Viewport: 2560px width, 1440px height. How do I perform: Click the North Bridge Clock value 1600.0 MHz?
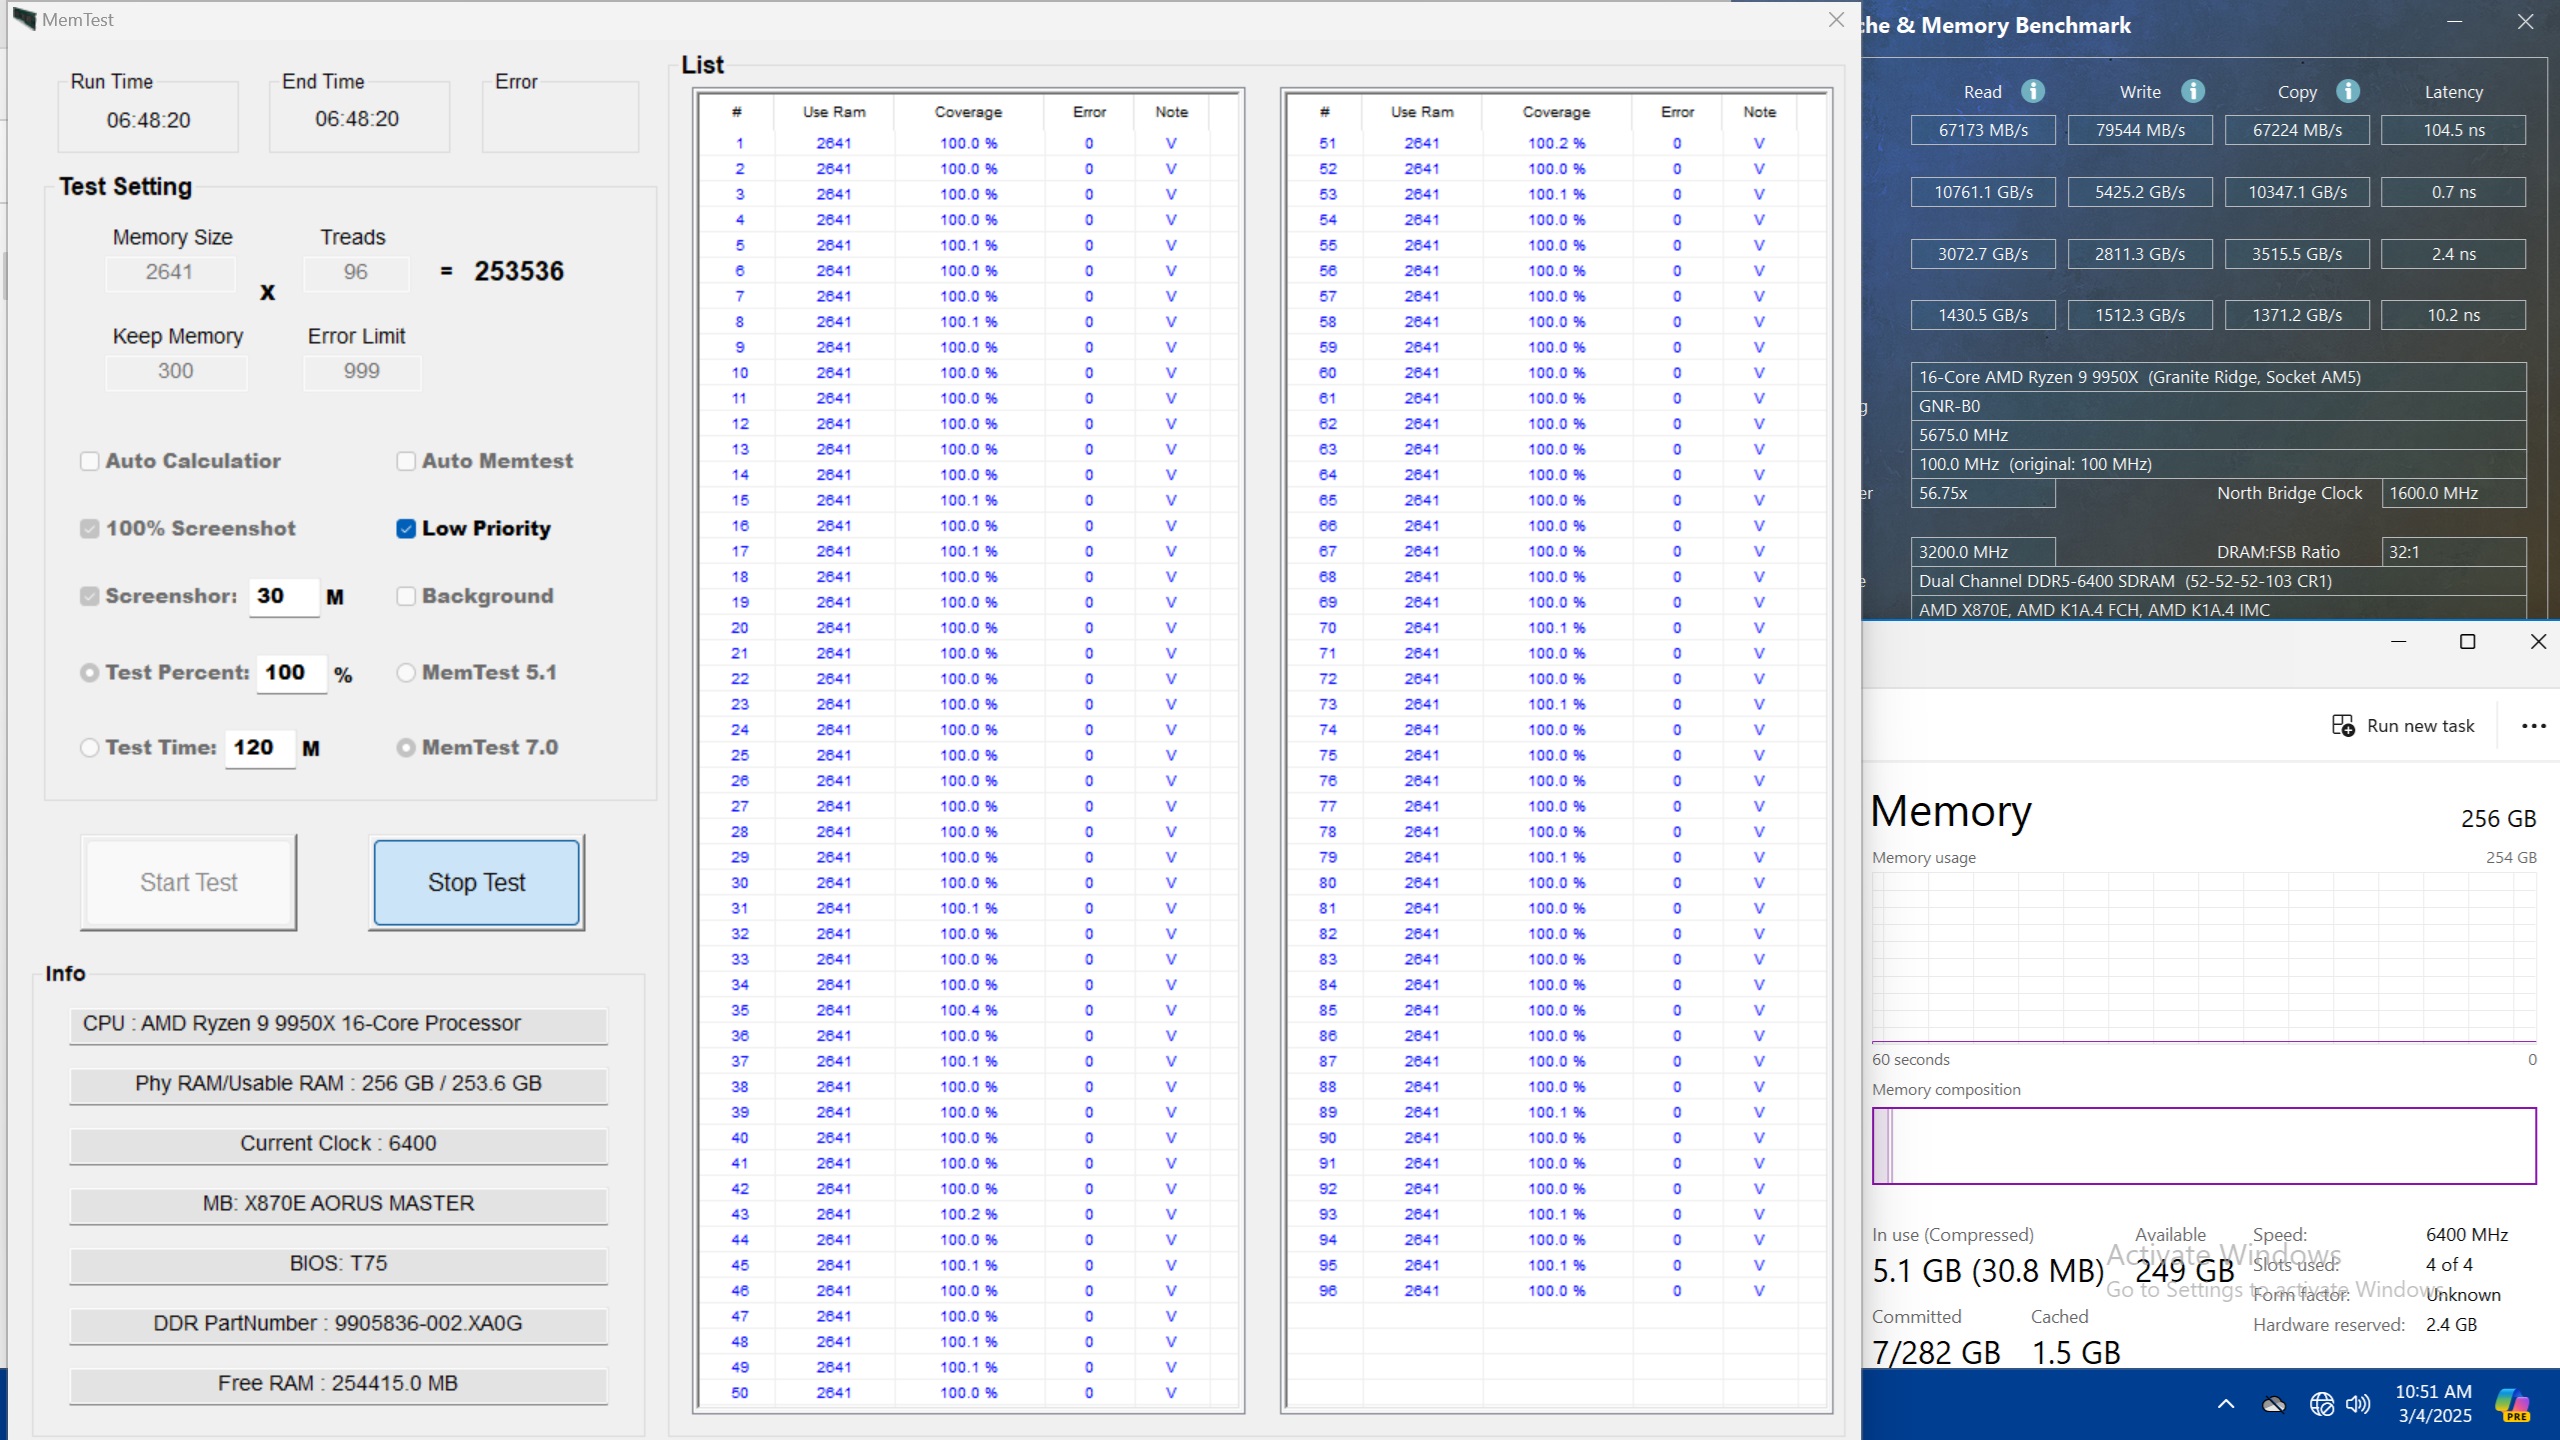click(x=2454, y=493)
